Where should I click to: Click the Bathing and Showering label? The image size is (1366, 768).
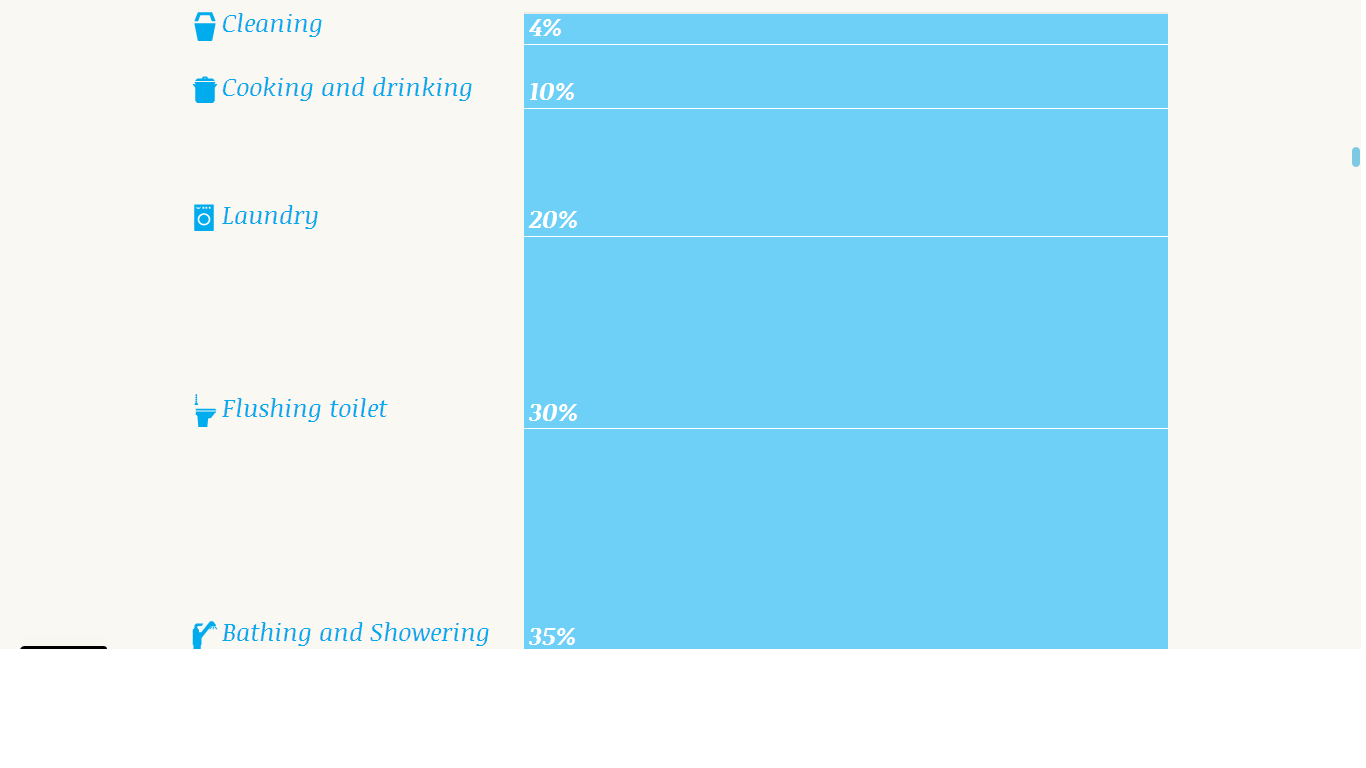(x=355, y=633)
